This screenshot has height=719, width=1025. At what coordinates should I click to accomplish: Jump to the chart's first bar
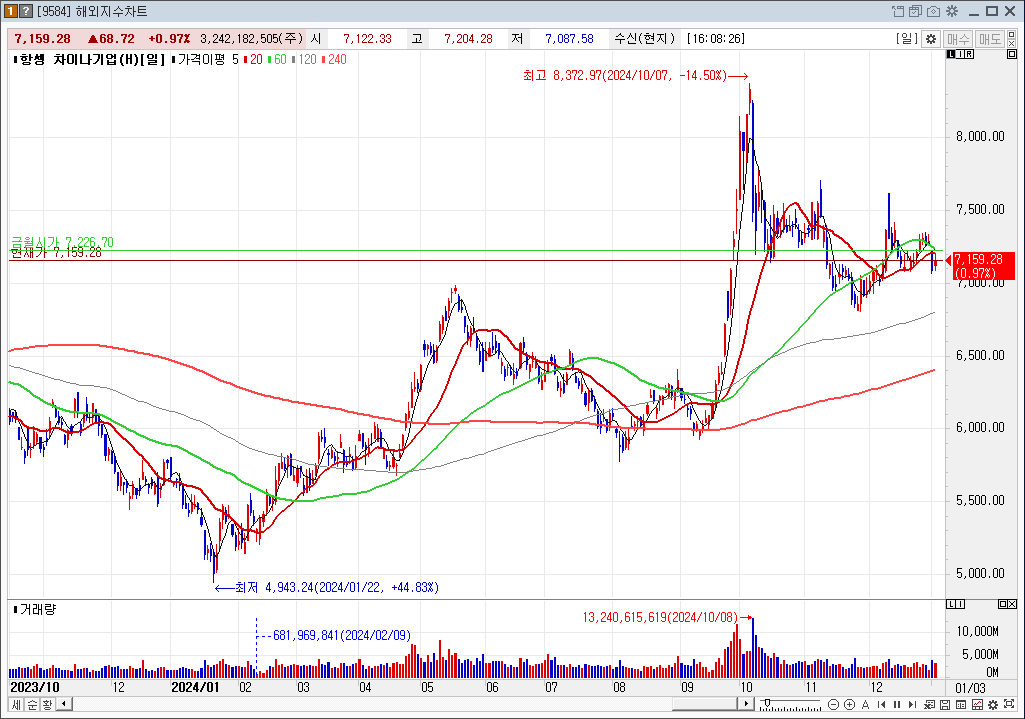click(x=881, y=705)
